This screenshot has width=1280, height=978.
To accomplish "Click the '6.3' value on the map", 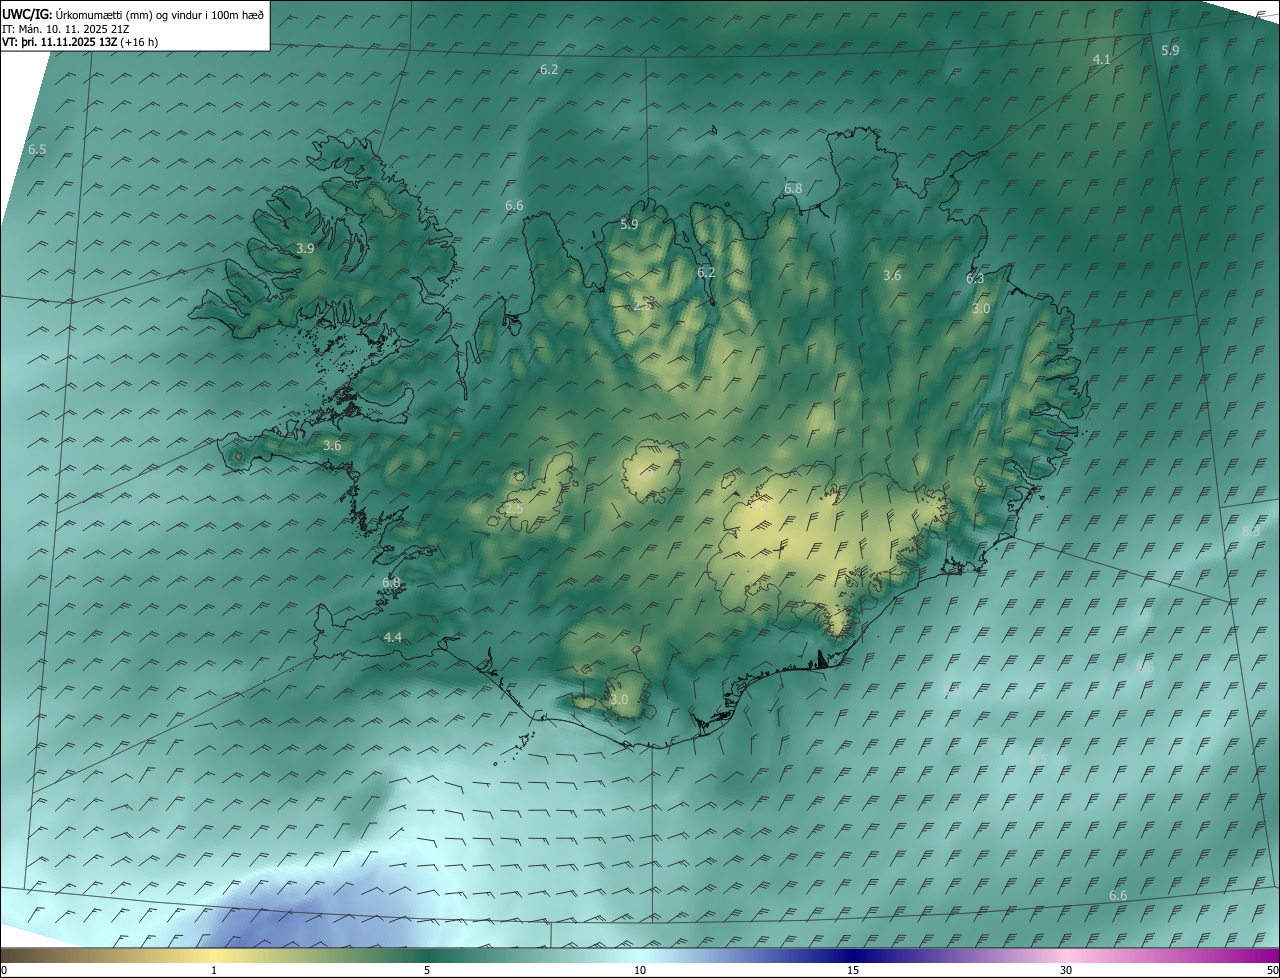I will point(975,279).
